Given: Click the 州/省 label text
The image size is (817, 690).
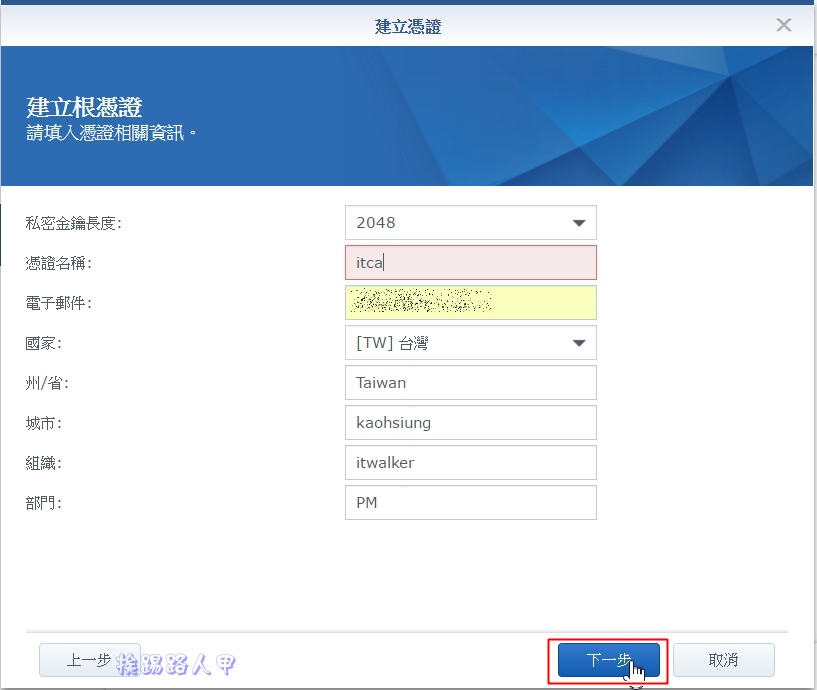Looking at the screenshot, I should pyautogui.click(x=47, y=383).
